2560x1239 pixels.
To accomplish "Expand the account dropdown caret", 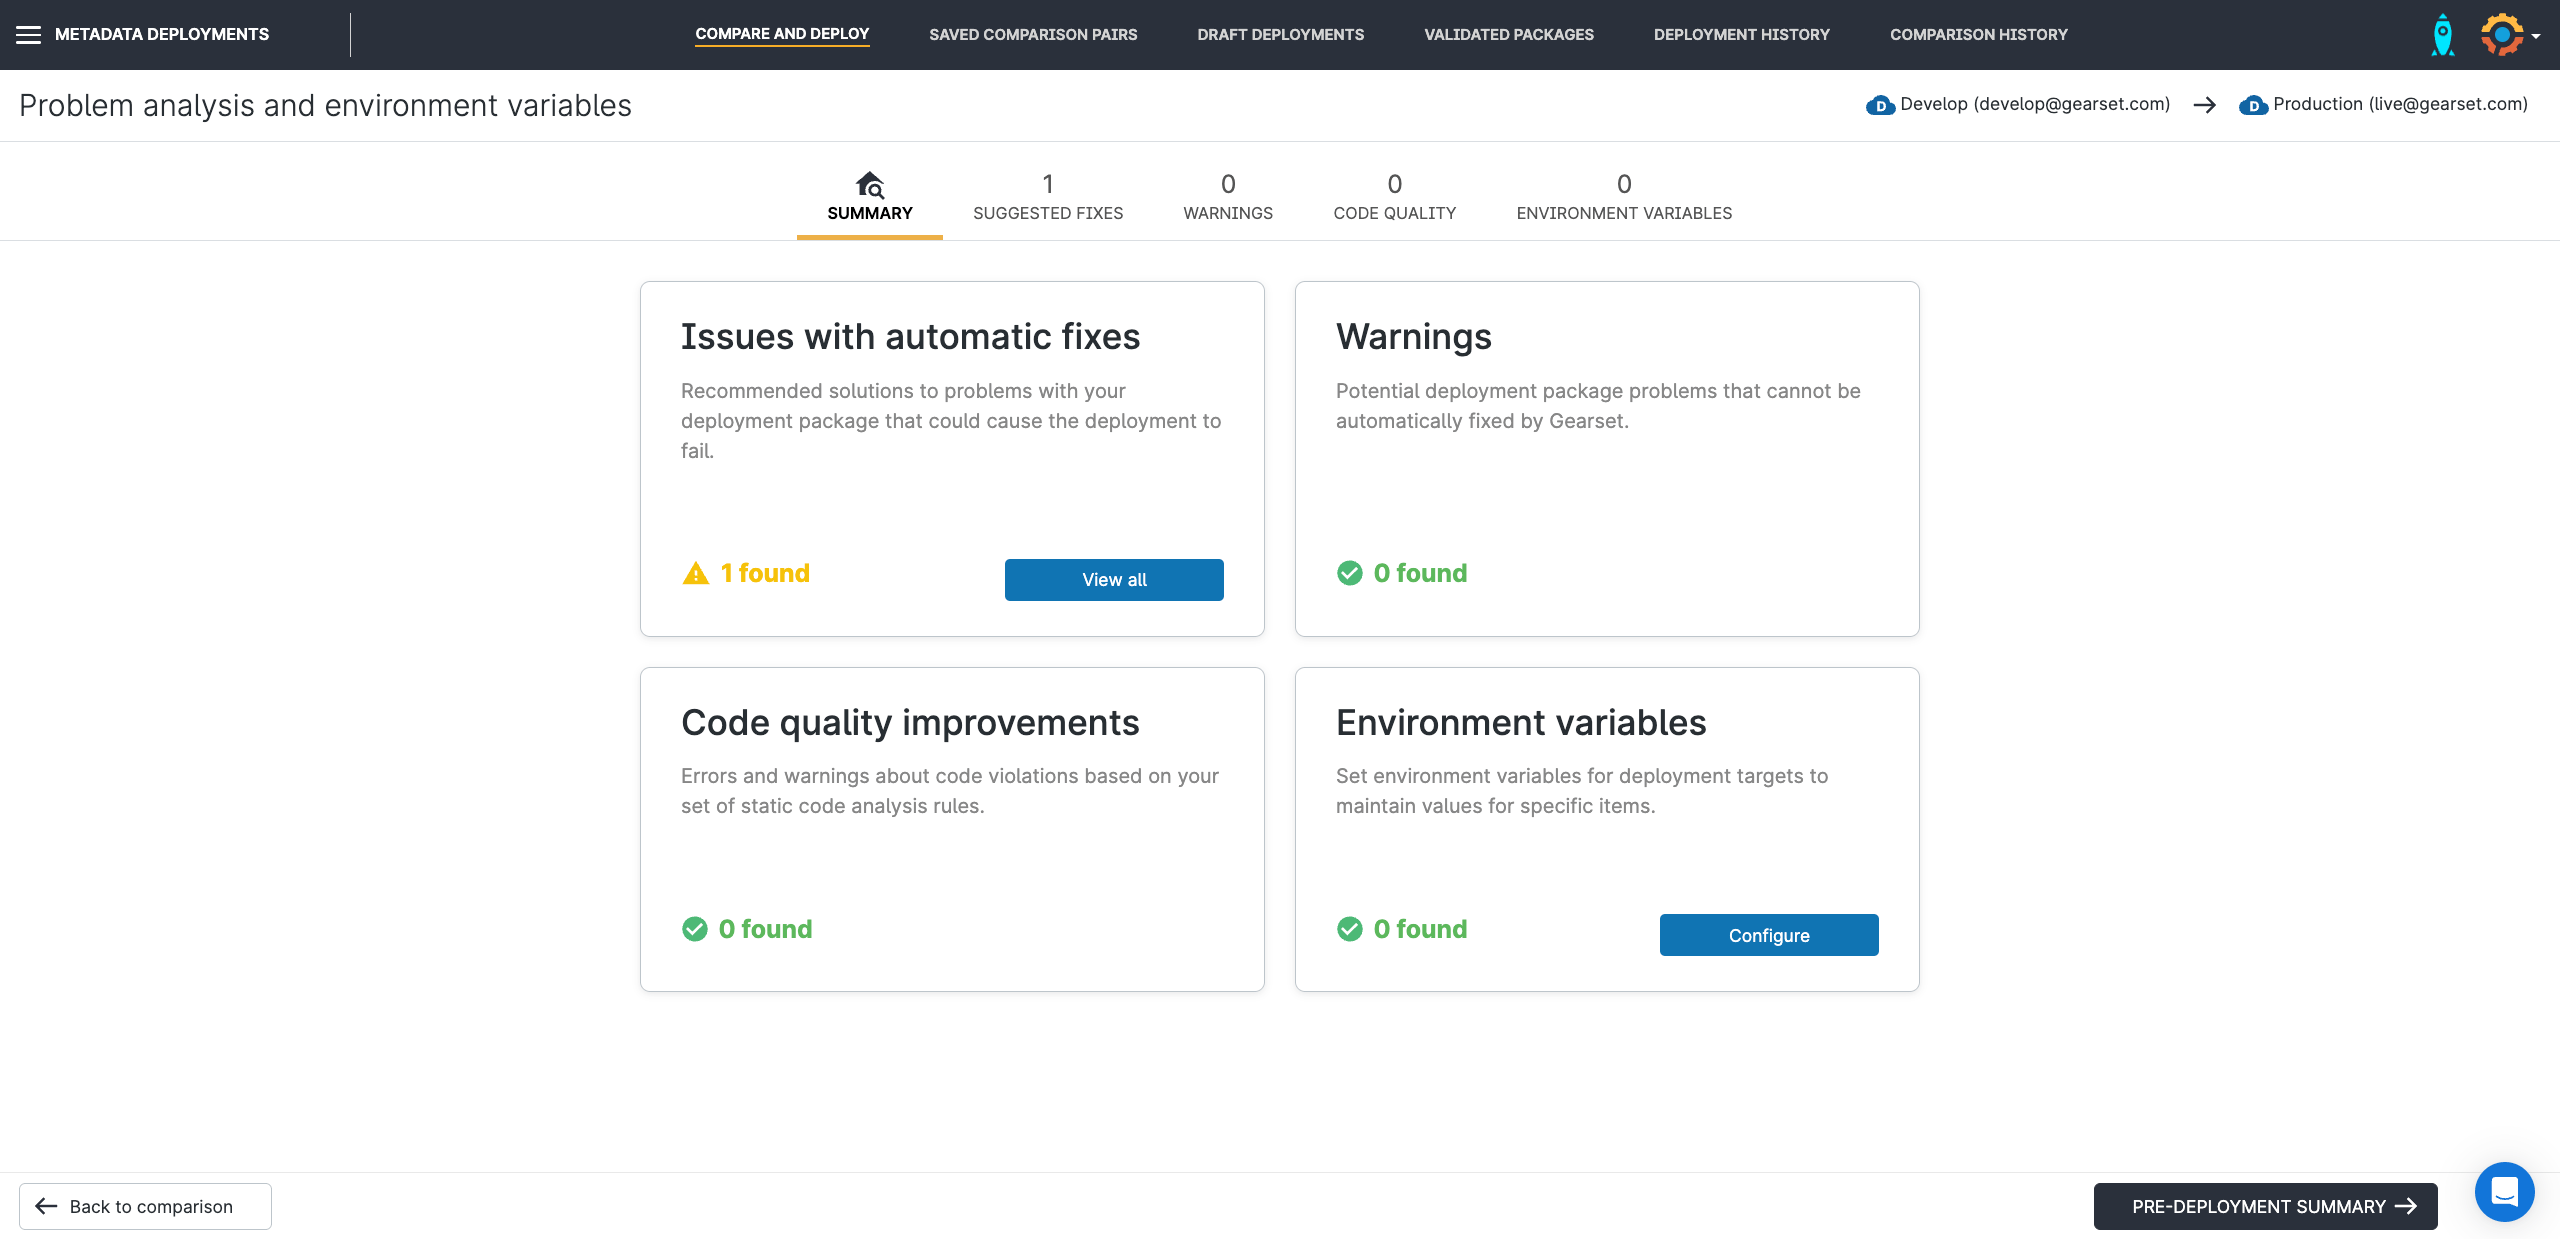I will pos(2536,36).
